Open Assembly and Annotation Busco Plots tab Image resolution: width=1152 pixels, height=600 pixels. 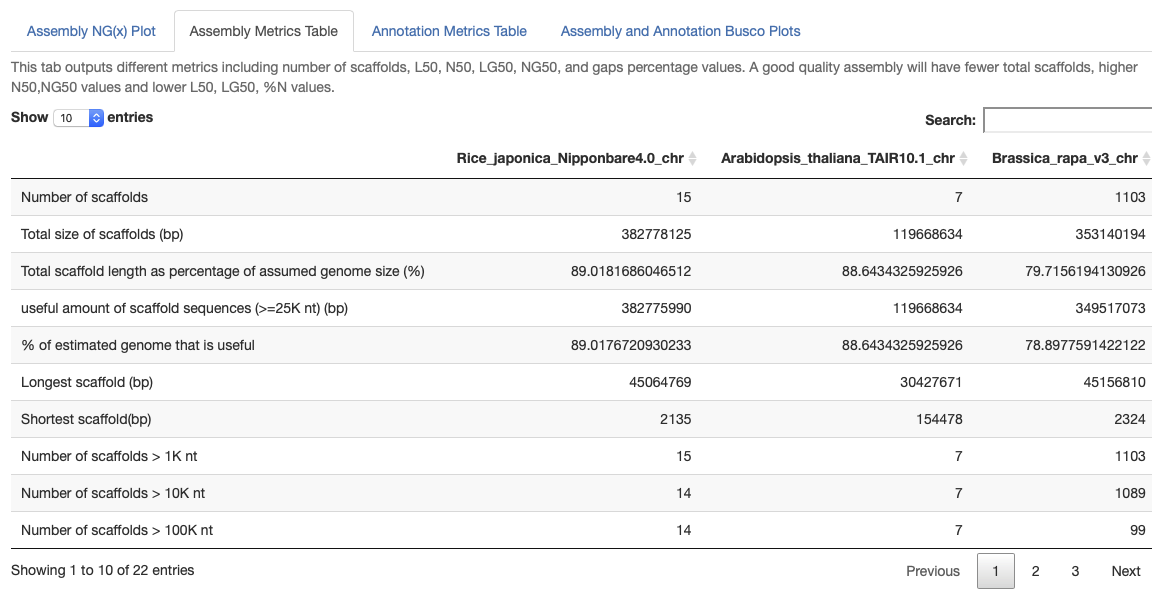[680, 31]
